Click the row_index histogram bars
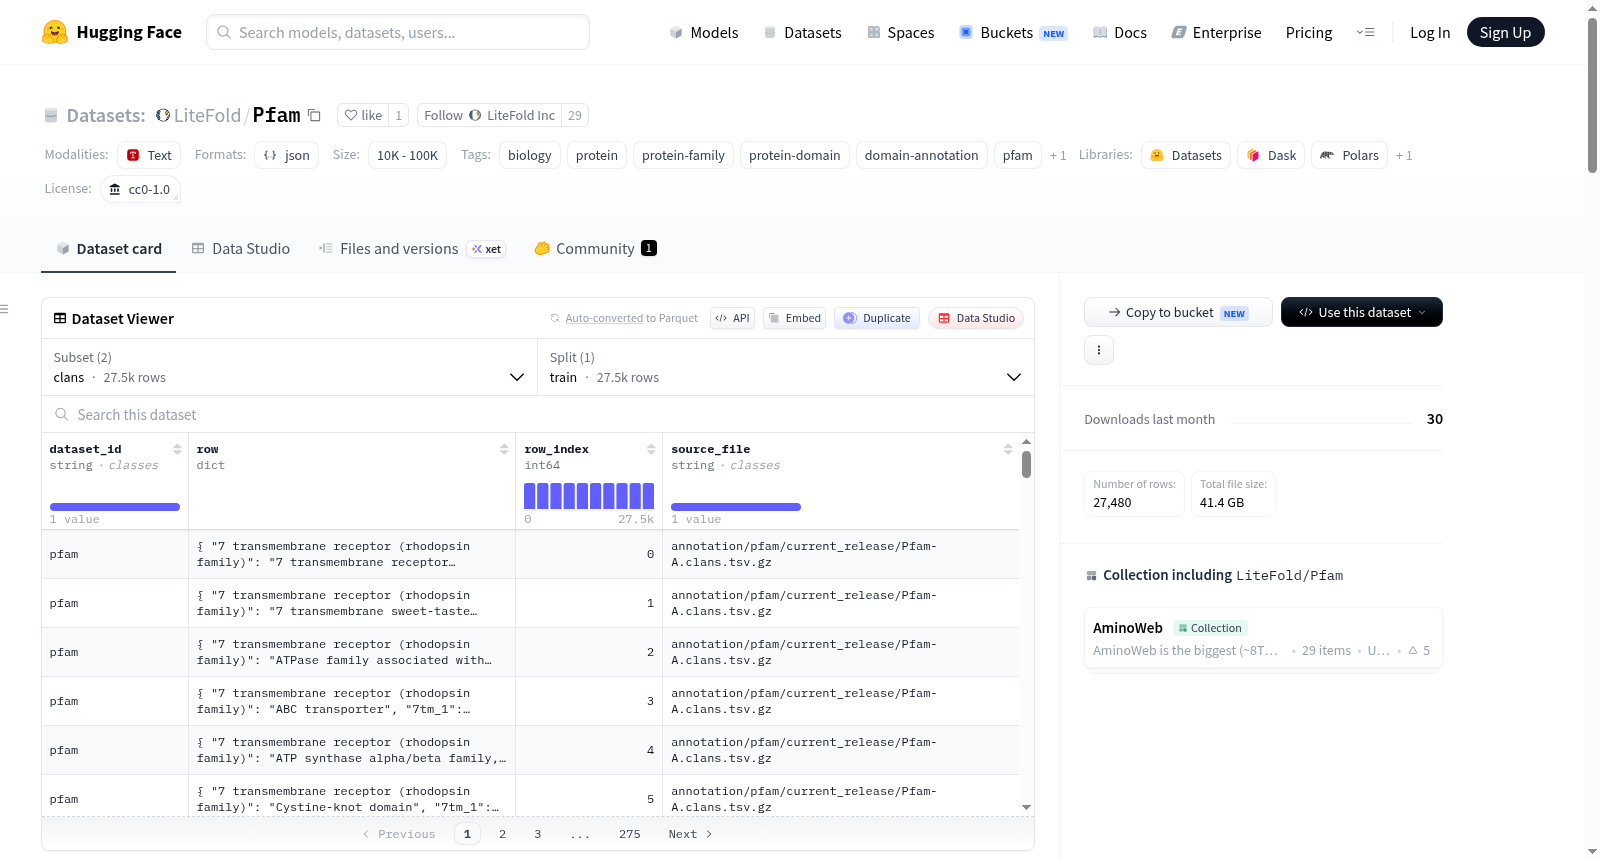Image resolution: width=1600 pixels, height=861 pixels. (589, 496)
